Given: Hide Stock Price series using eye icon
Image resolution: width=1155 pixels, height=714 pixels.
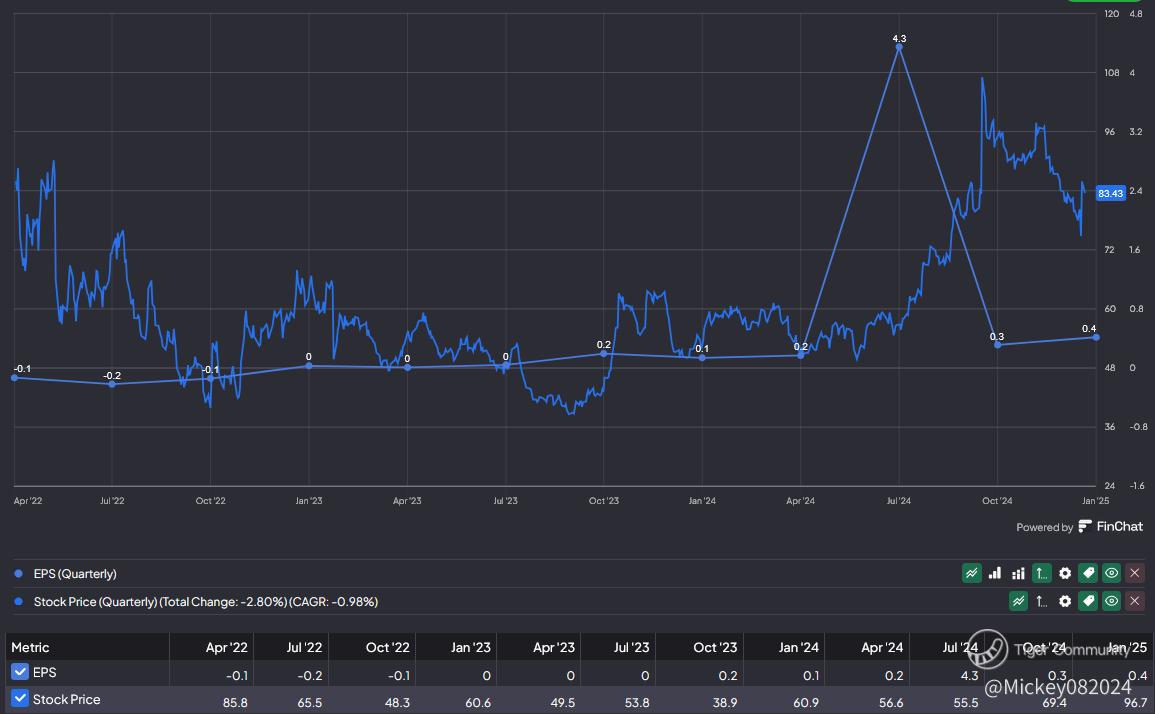Looking at the screenshot, I should tap(1111, 601).
